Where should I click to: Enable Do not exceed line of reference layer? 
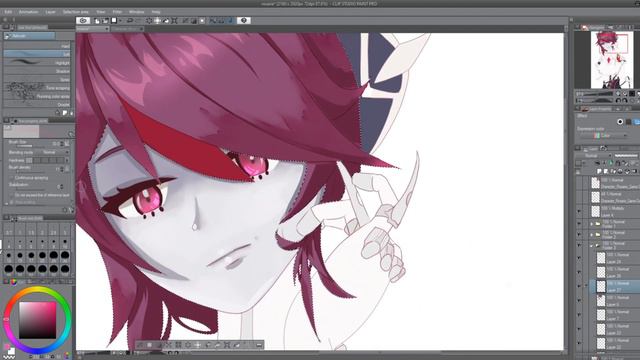click(11, 195)
